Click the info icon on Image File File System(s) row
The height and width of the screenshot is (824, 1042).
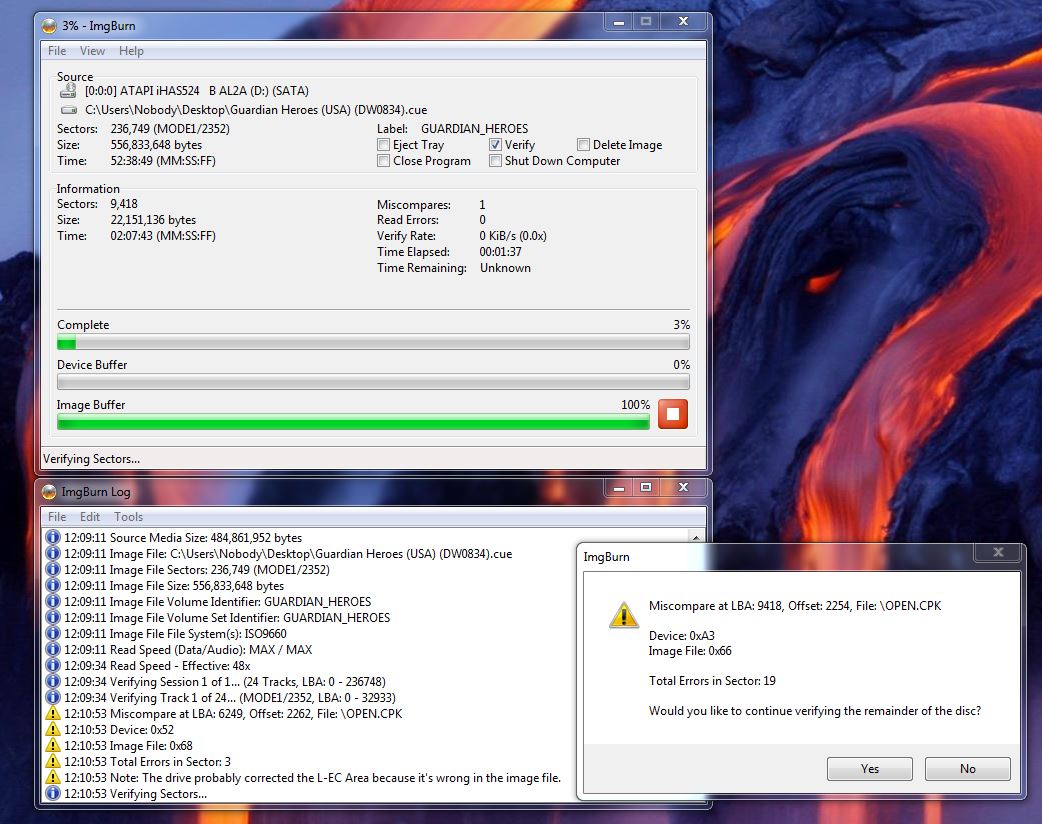tap(52, 634)
